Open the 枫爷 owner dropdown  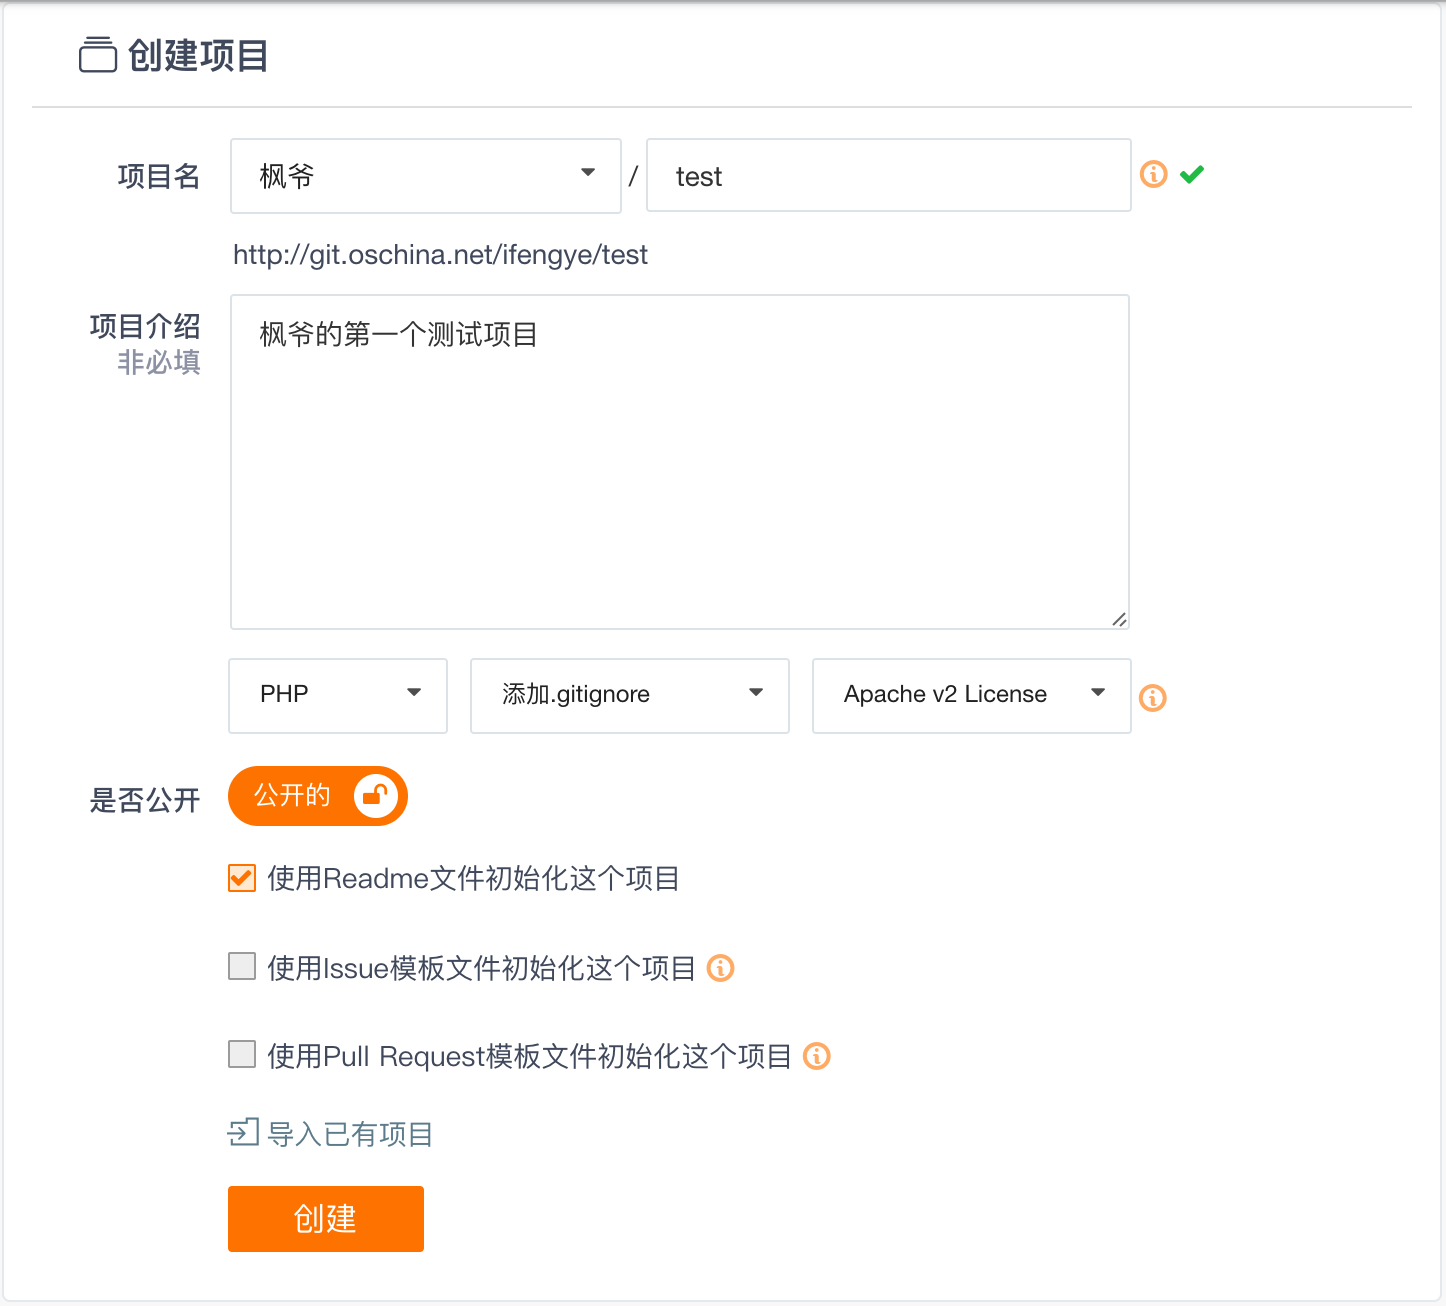pyautogui.click(x=425, y=176)
